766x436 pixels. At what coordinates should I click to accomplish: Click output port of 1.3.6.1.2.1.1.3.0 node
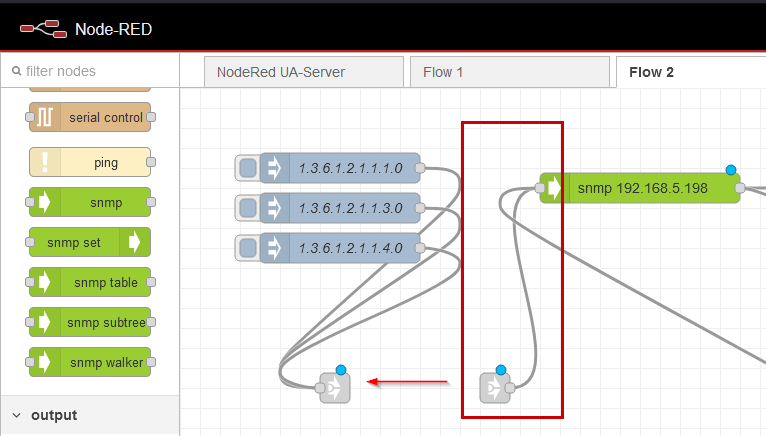pyautogui.click(x=420, y=208)
